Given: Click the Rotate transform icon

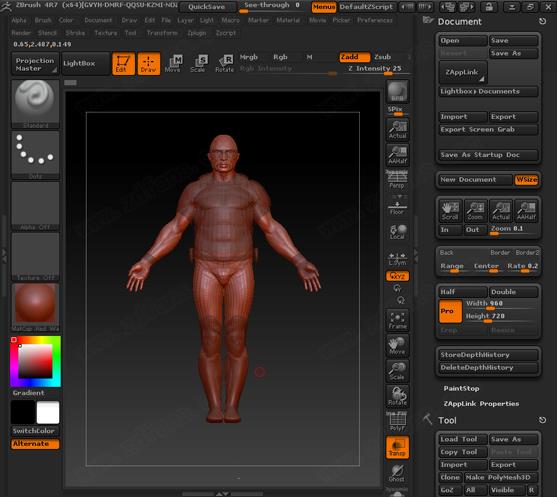Looking at the screenshot, I should point(224,64).
